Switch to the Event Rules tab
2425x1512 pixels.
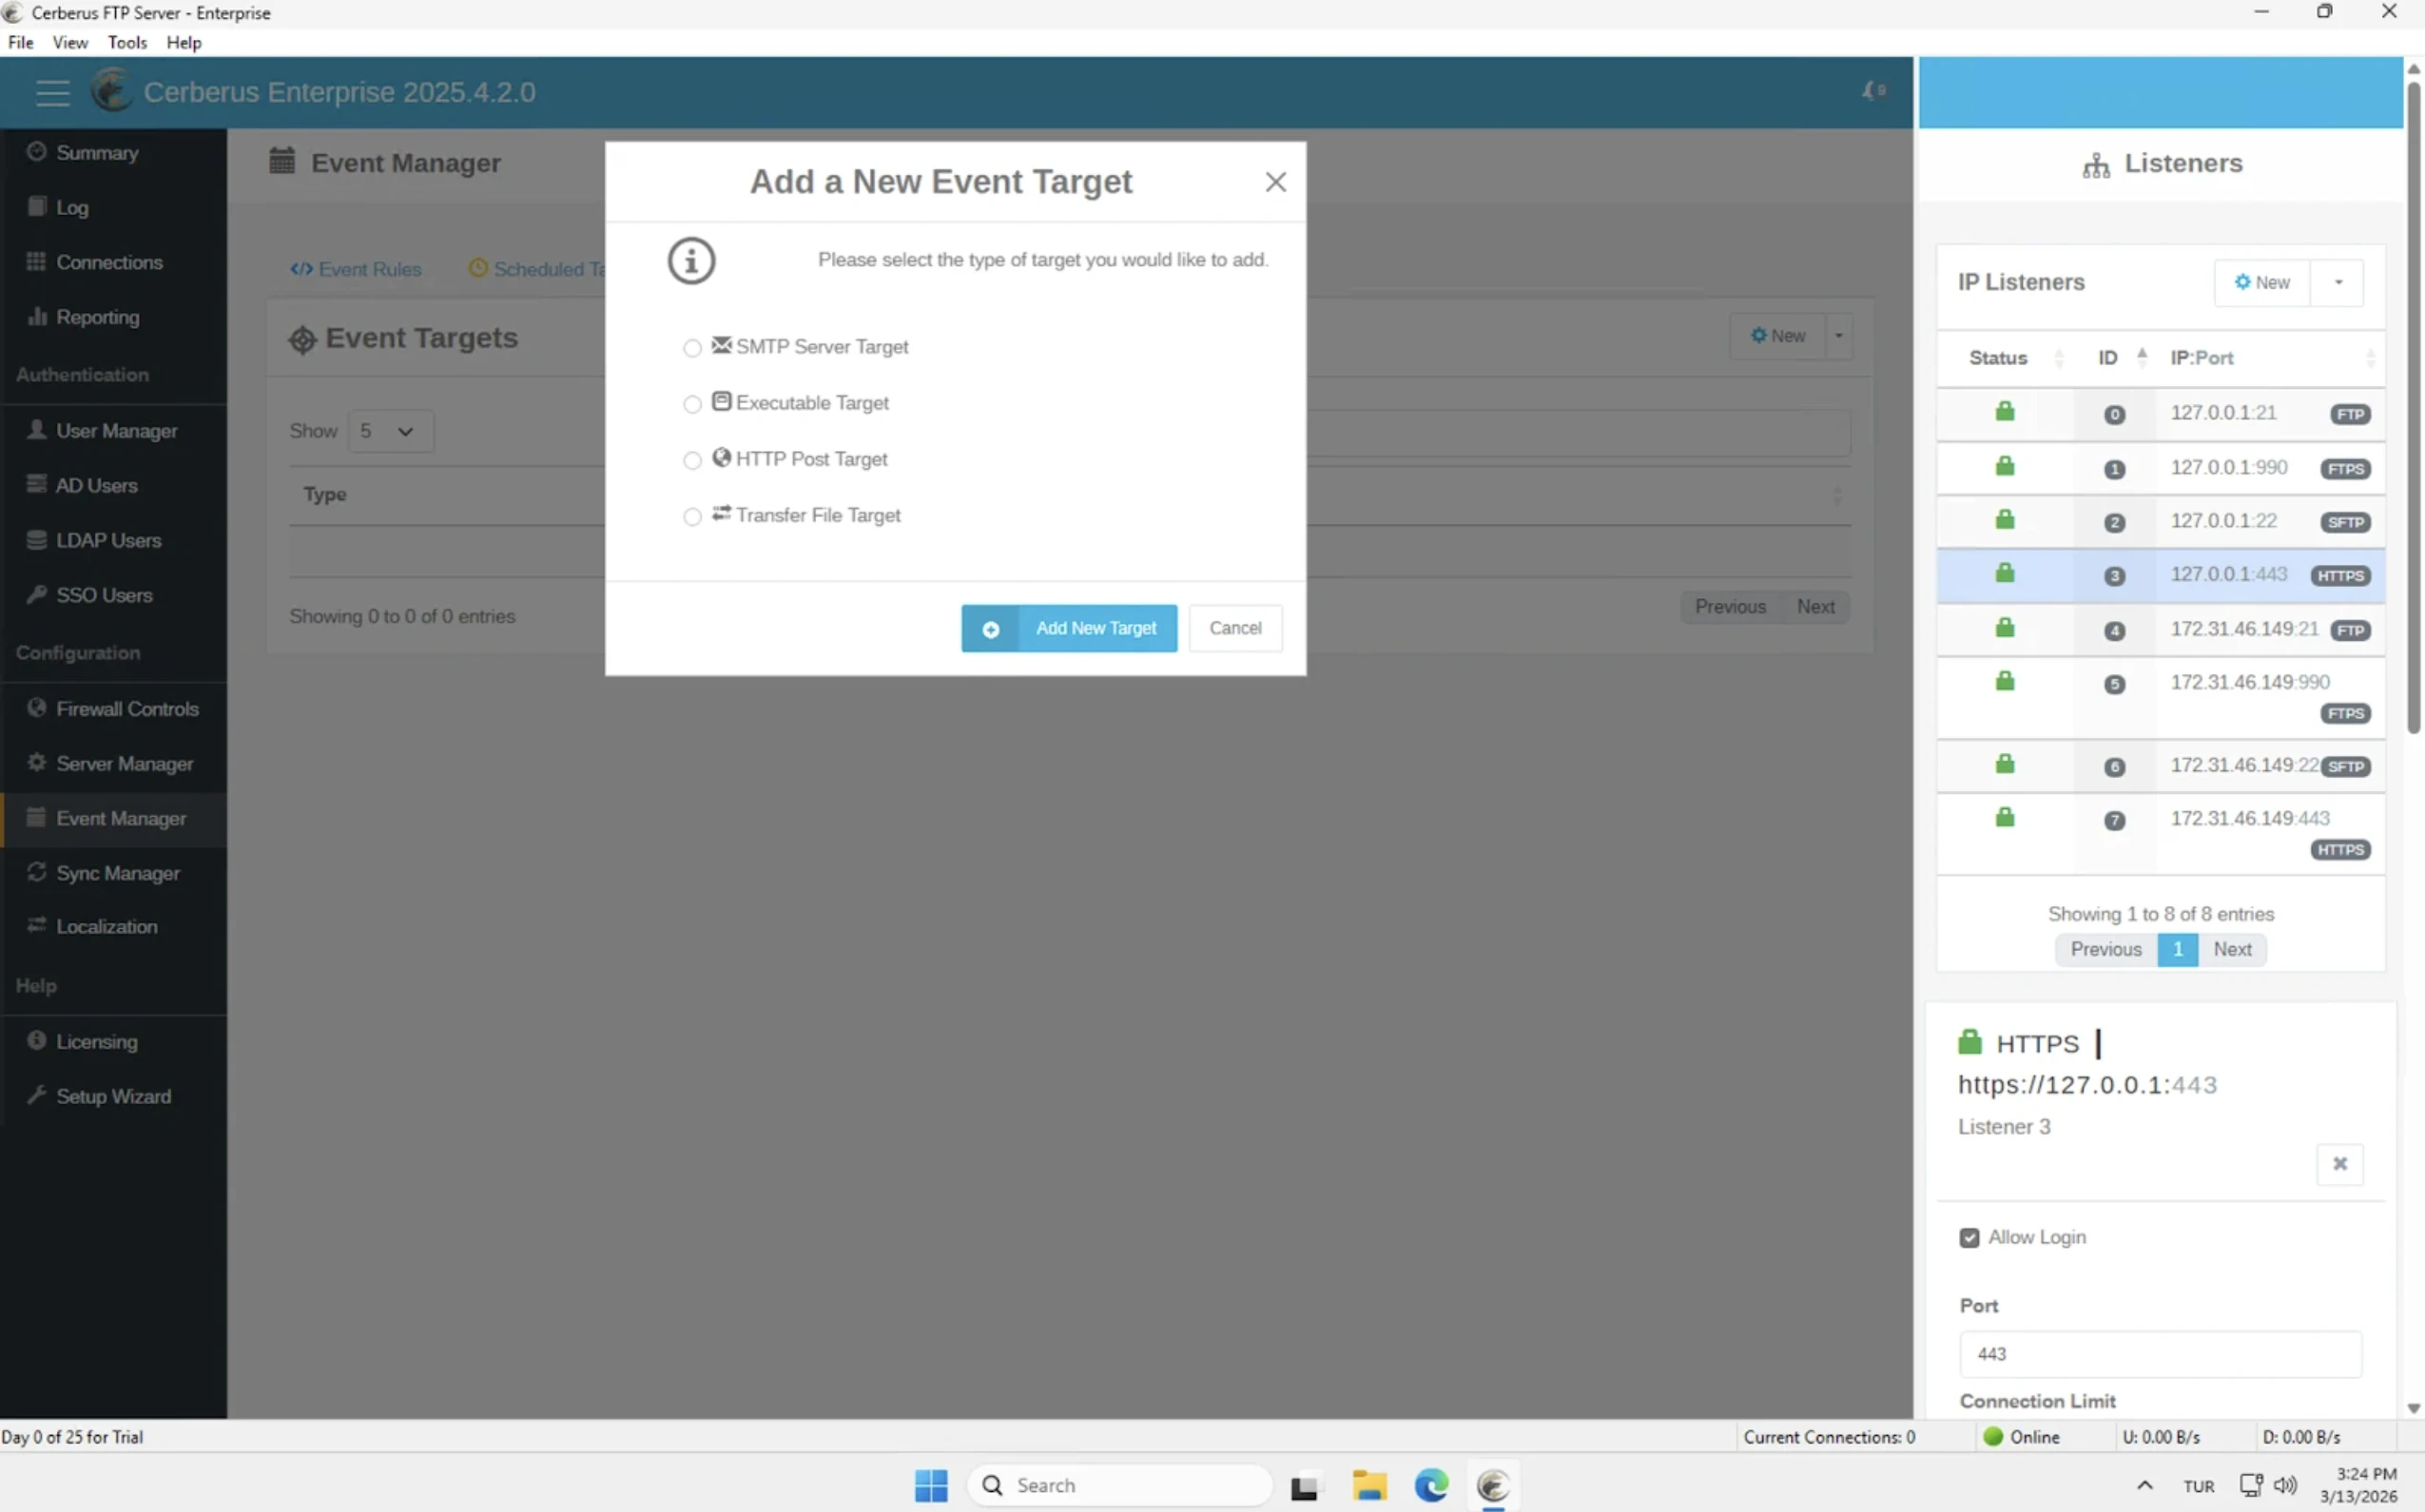coord(356,270)
